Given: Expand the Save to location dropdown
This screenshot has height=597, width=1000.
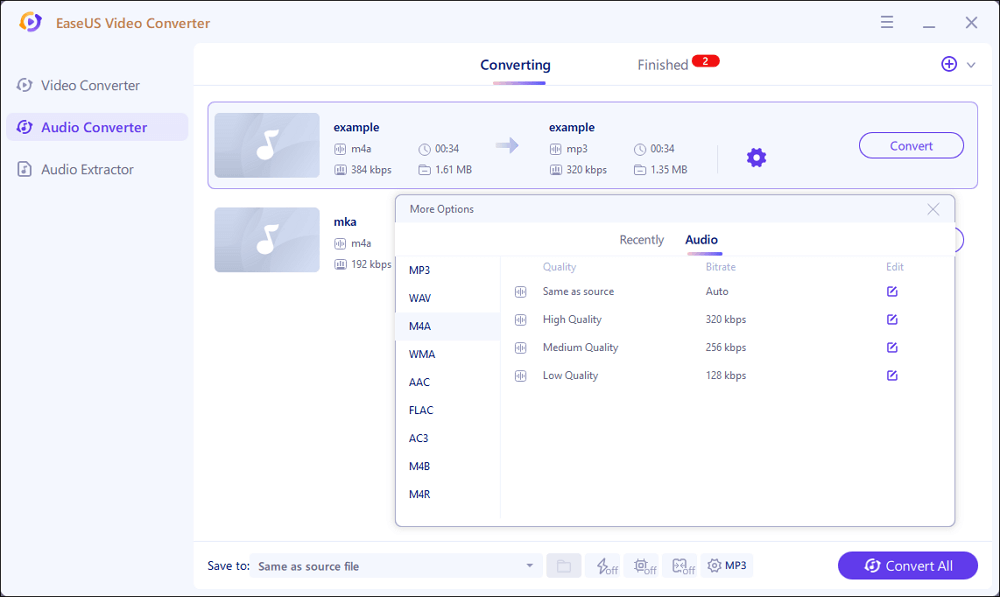Looking at the screenshot, I should coord(529,566).
